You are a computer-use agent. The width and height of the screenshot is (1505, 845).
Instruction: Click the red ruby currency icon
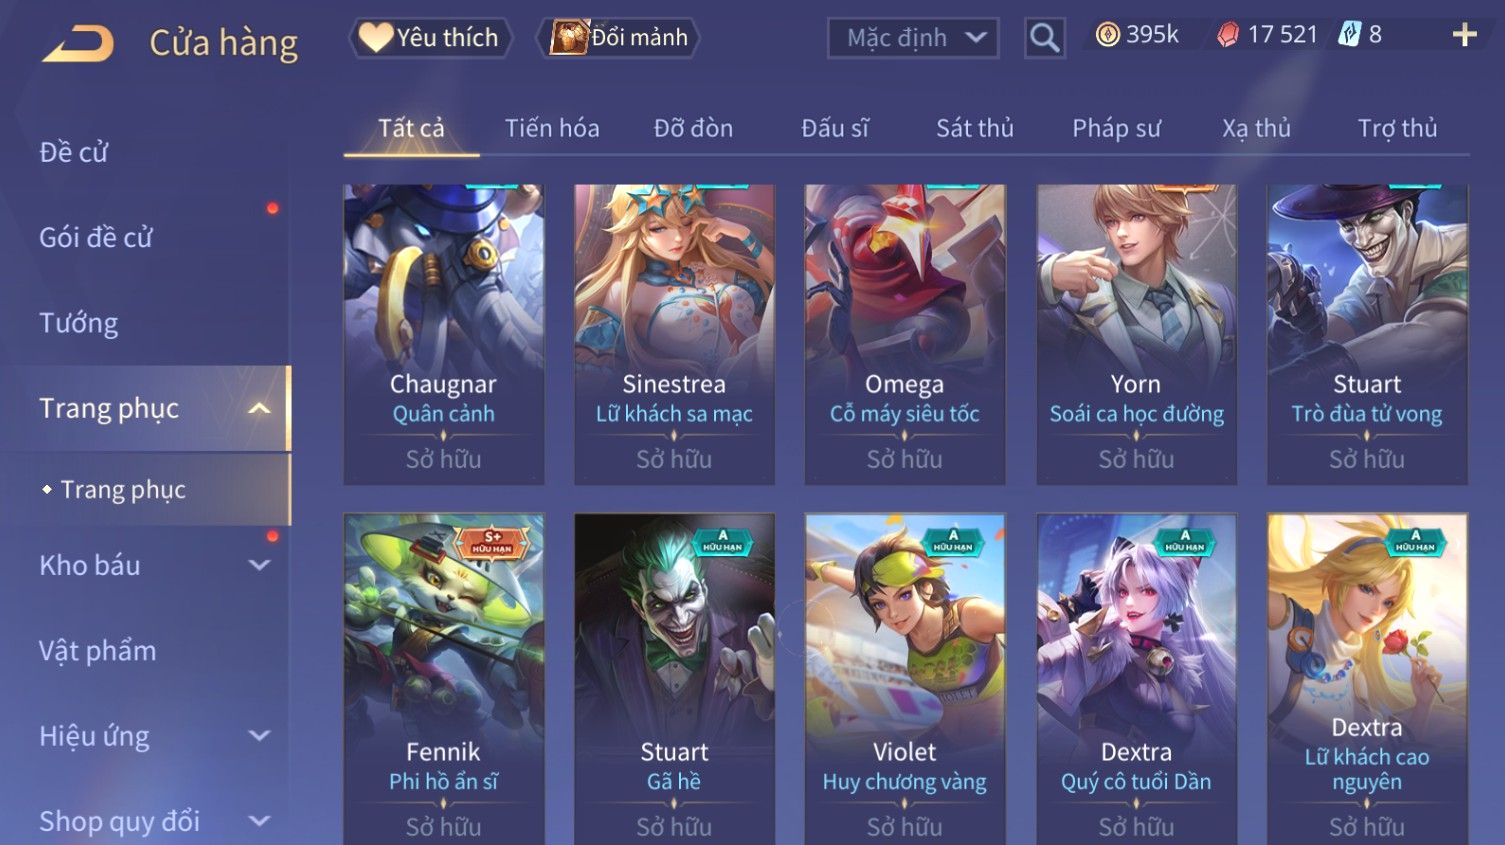point(1227,35)
